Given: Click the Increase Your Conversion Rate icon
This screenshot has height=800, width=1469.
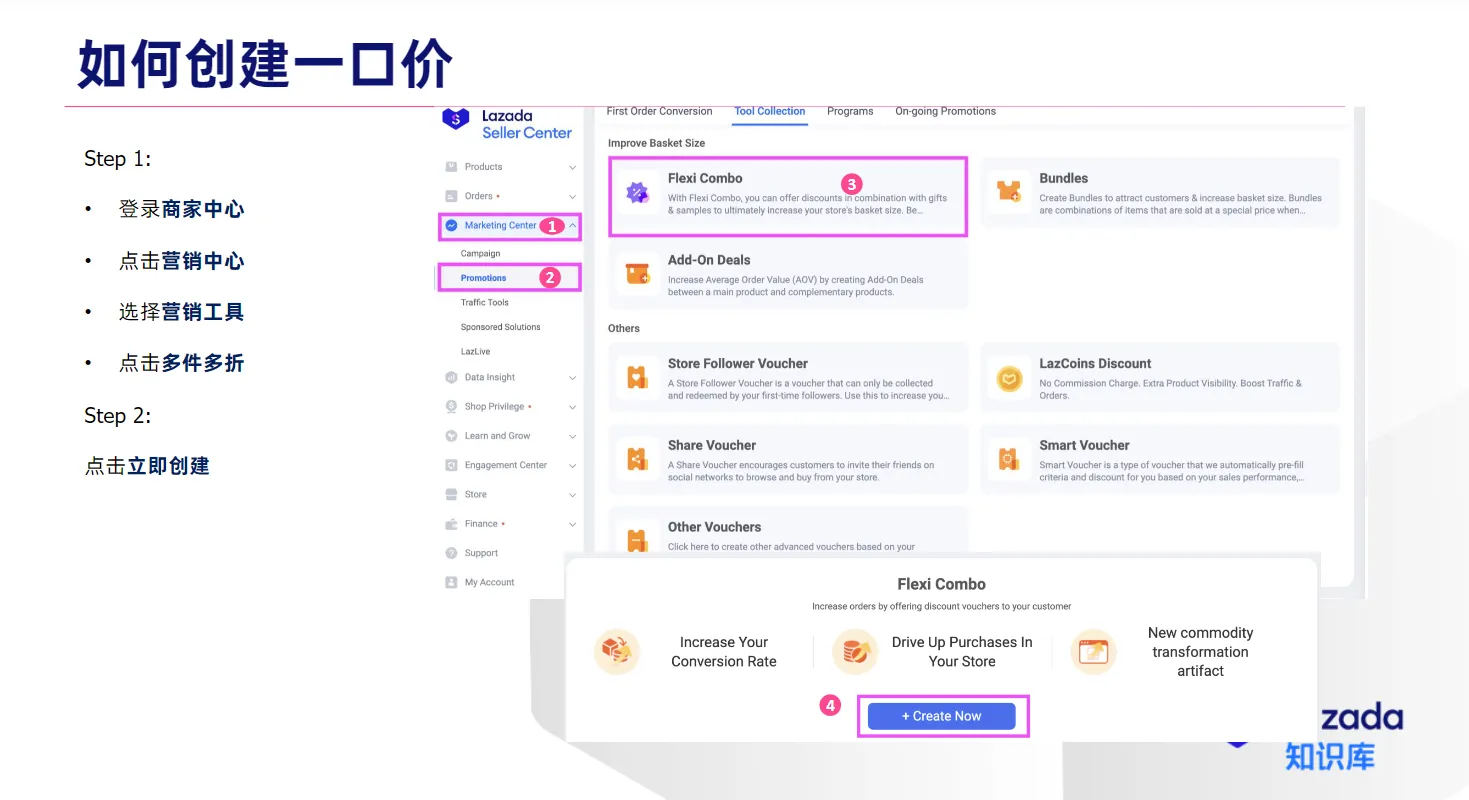Looking at the screenshot, I should pyautogui.click(x=617, y=651).
